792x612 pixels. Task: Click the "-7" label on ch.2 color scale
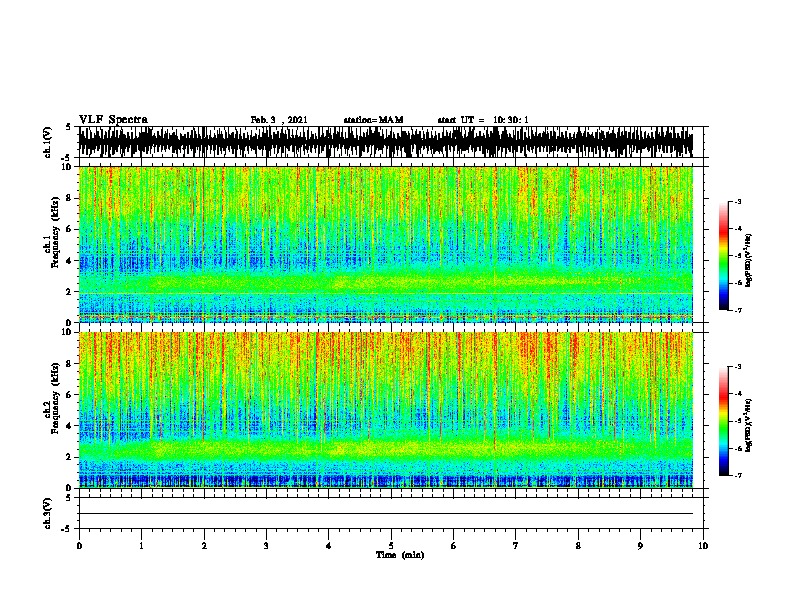(x=737, y=475)
